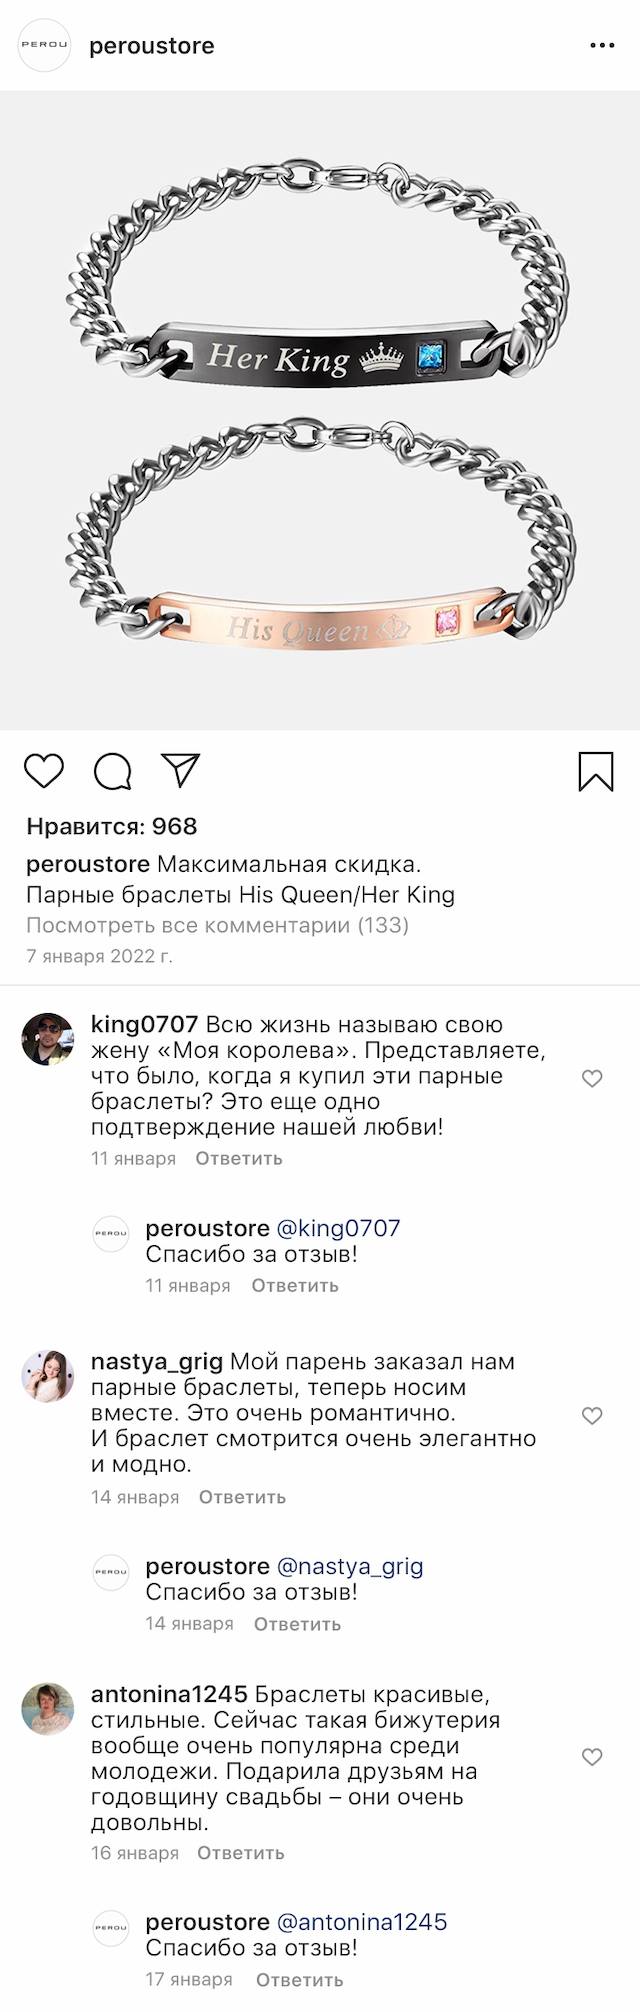Open antonina1245's profile picture
The image size is (640, 2012).
47,1709
